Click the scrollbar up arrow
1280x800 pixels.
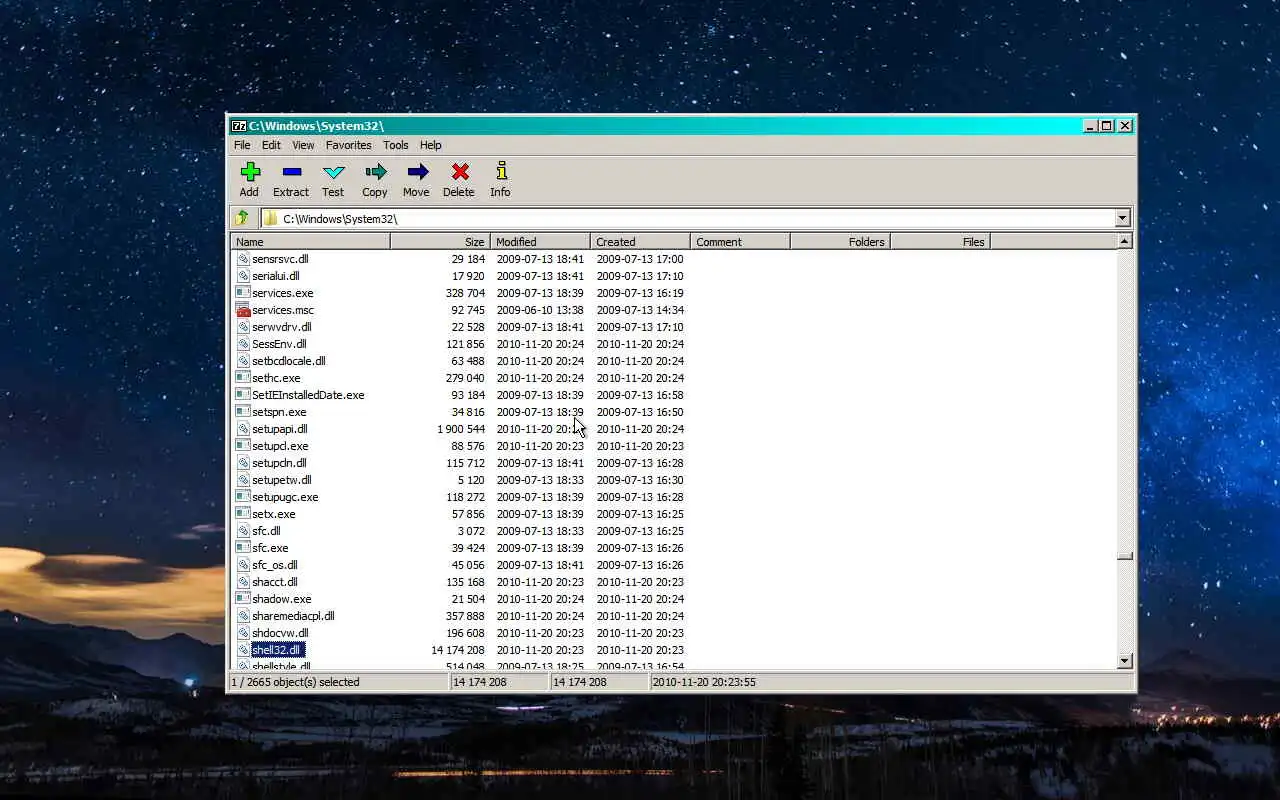1125,241
